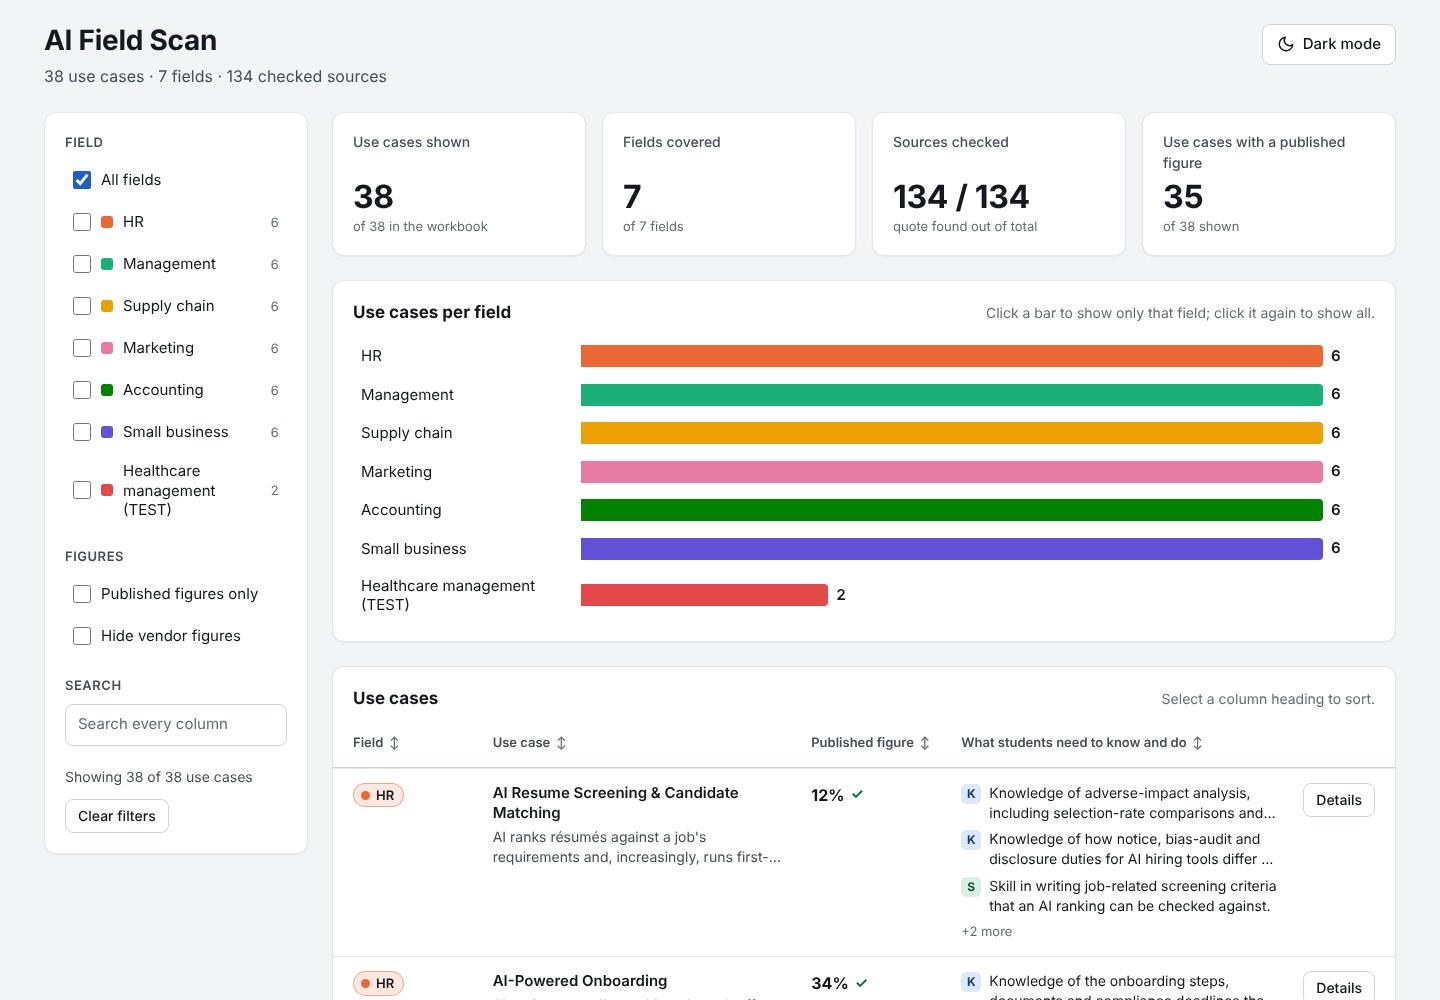Click the sort arrows next to Use case column
The height and width of the screenshot is (1000, 1440).
click(561, 743)
